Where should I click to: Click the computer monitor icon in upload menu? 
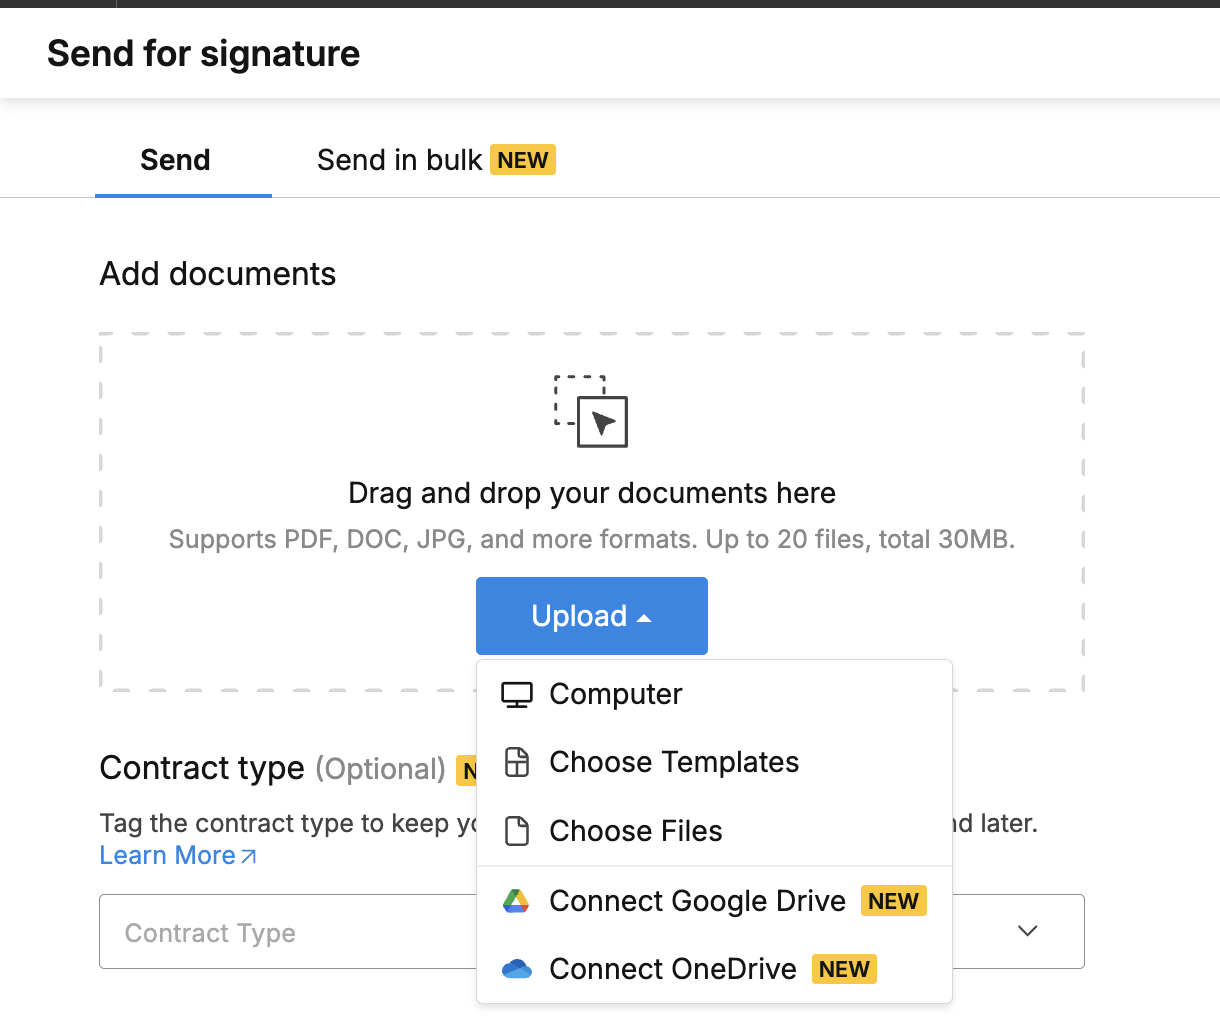(517, 694)
